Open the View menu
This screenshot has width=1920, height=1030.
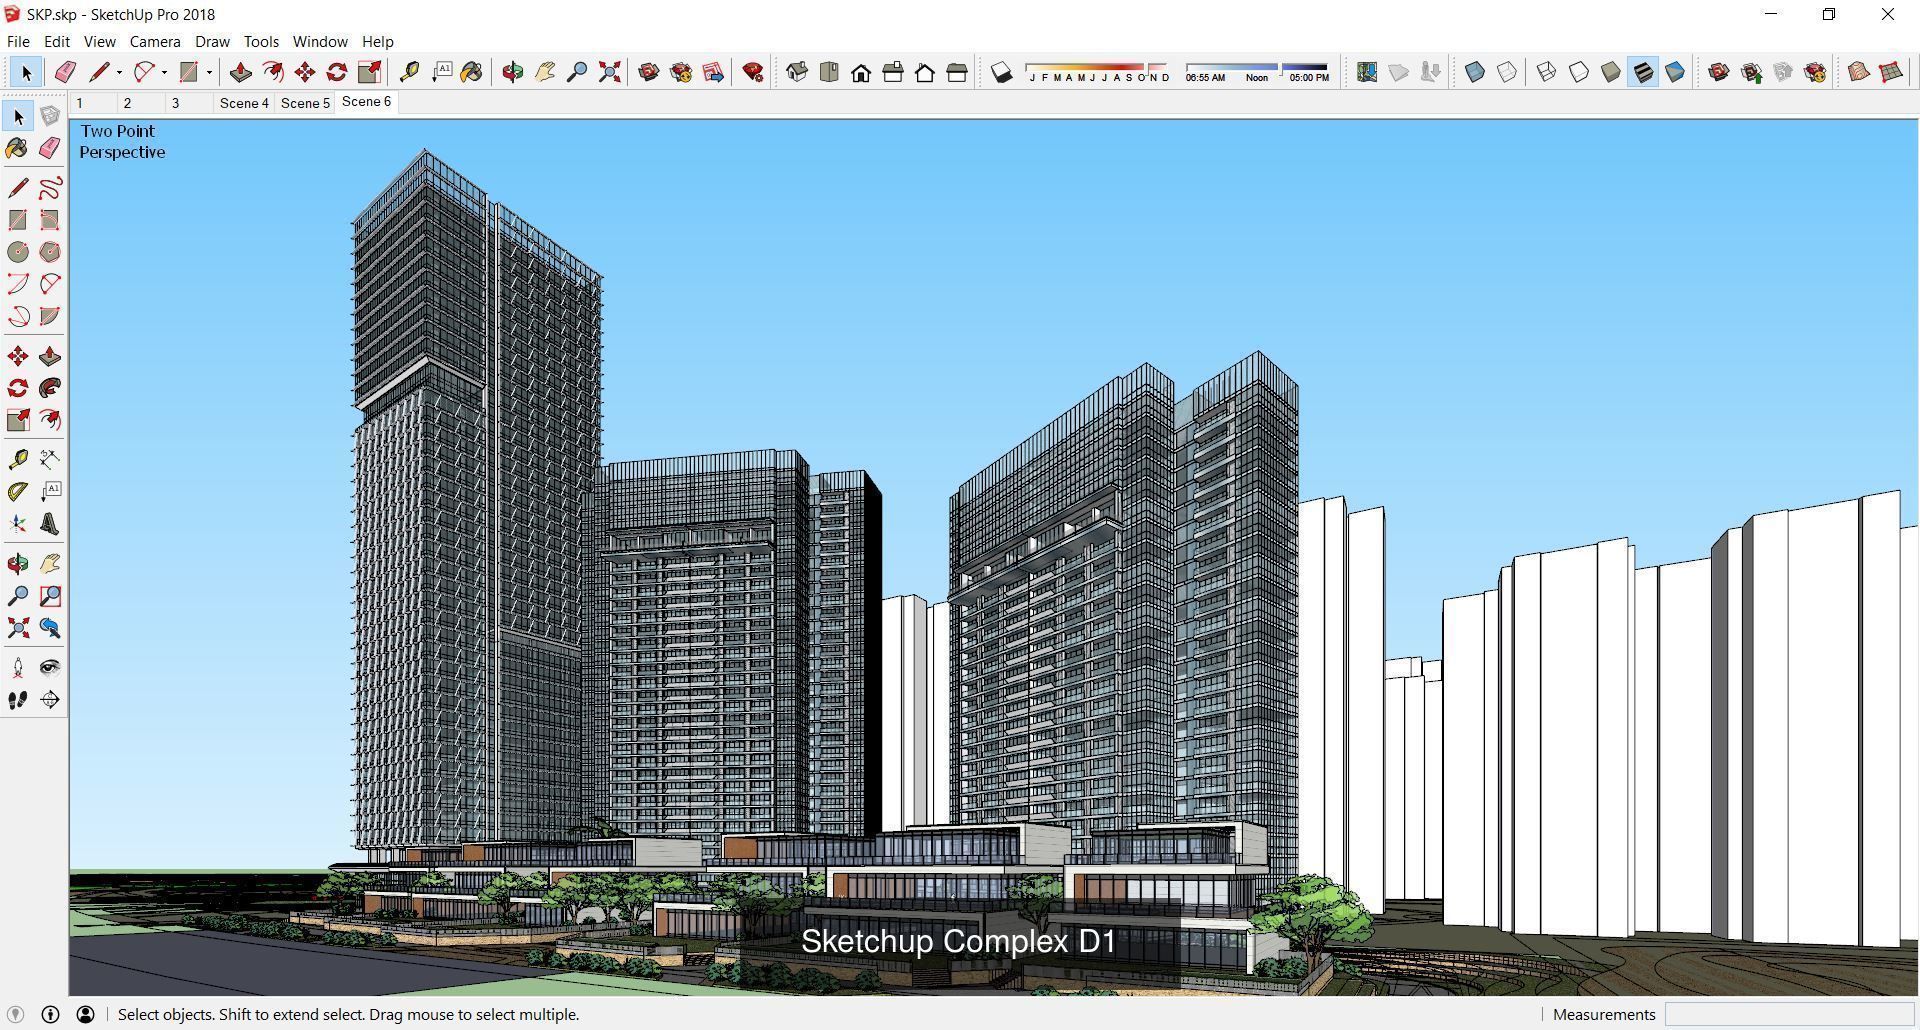coord(99,42)
